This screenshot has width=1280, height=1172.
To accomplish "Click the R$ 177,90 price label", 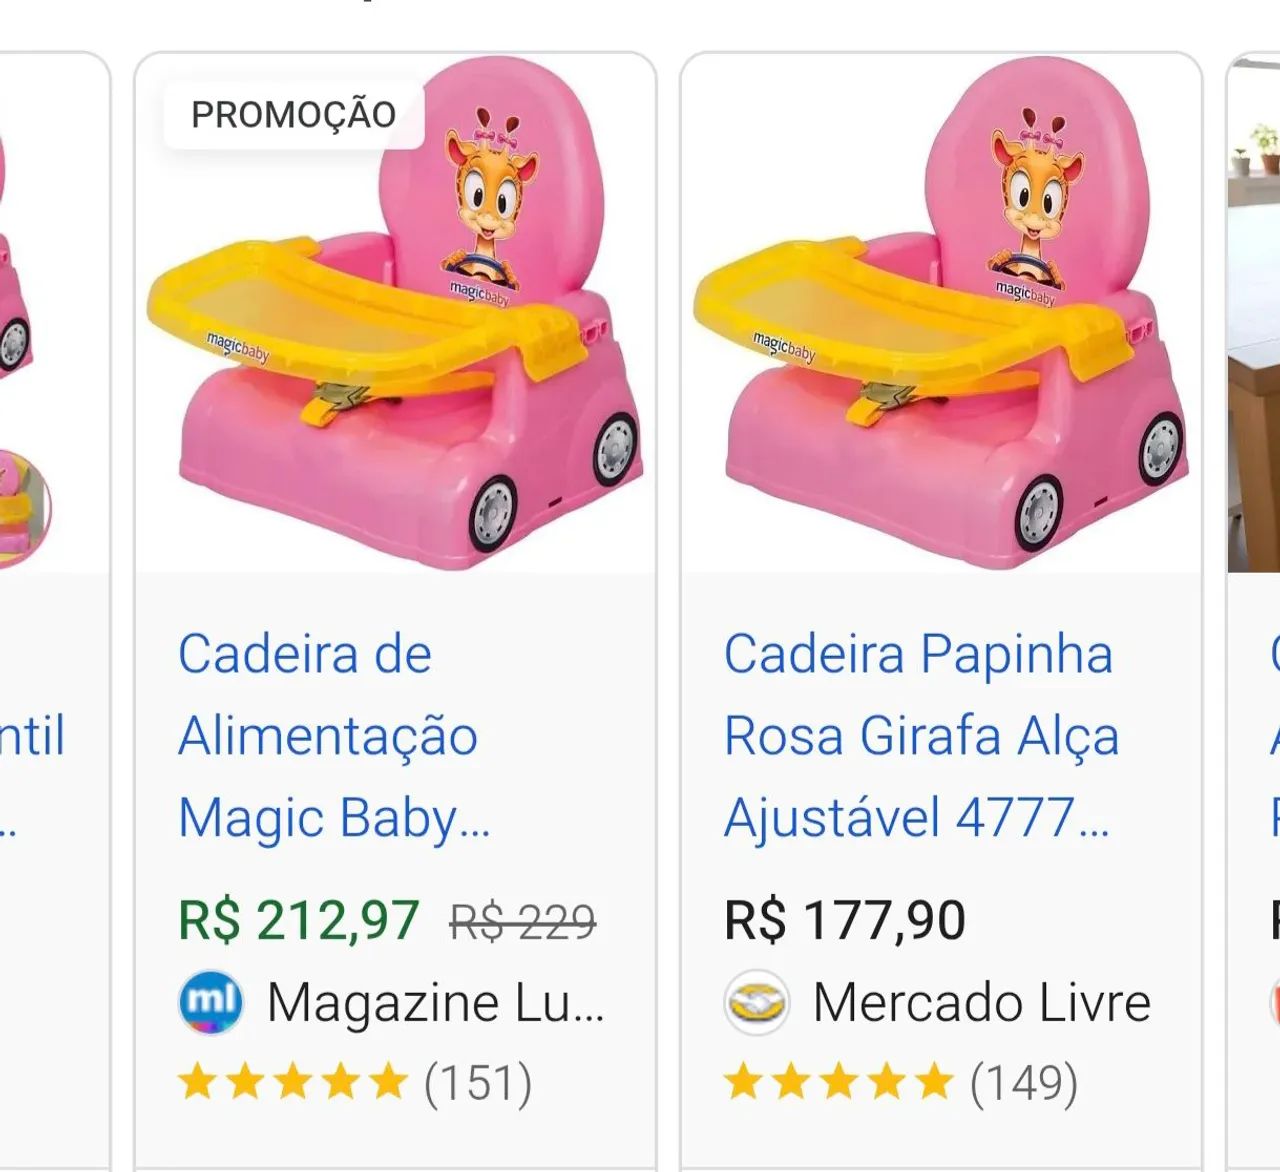I will pos(845,915).
